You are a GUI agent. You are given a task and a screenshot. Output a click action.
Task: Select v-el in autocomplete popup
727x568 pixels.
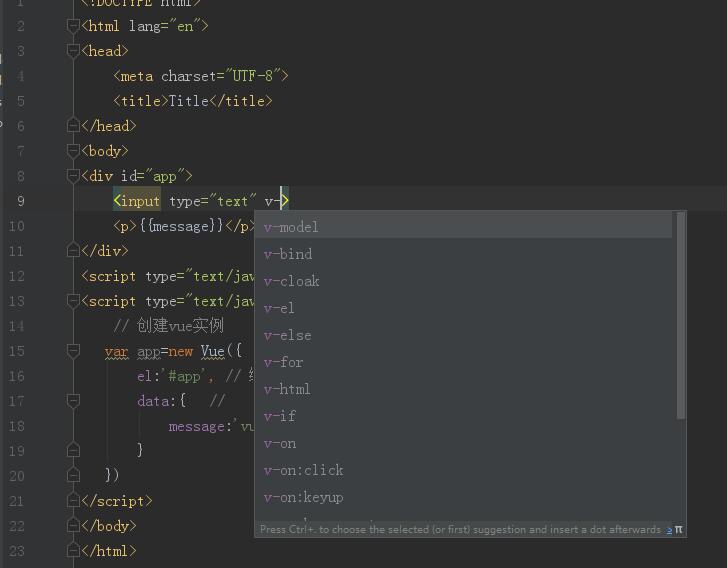click(x=463, y=308)
